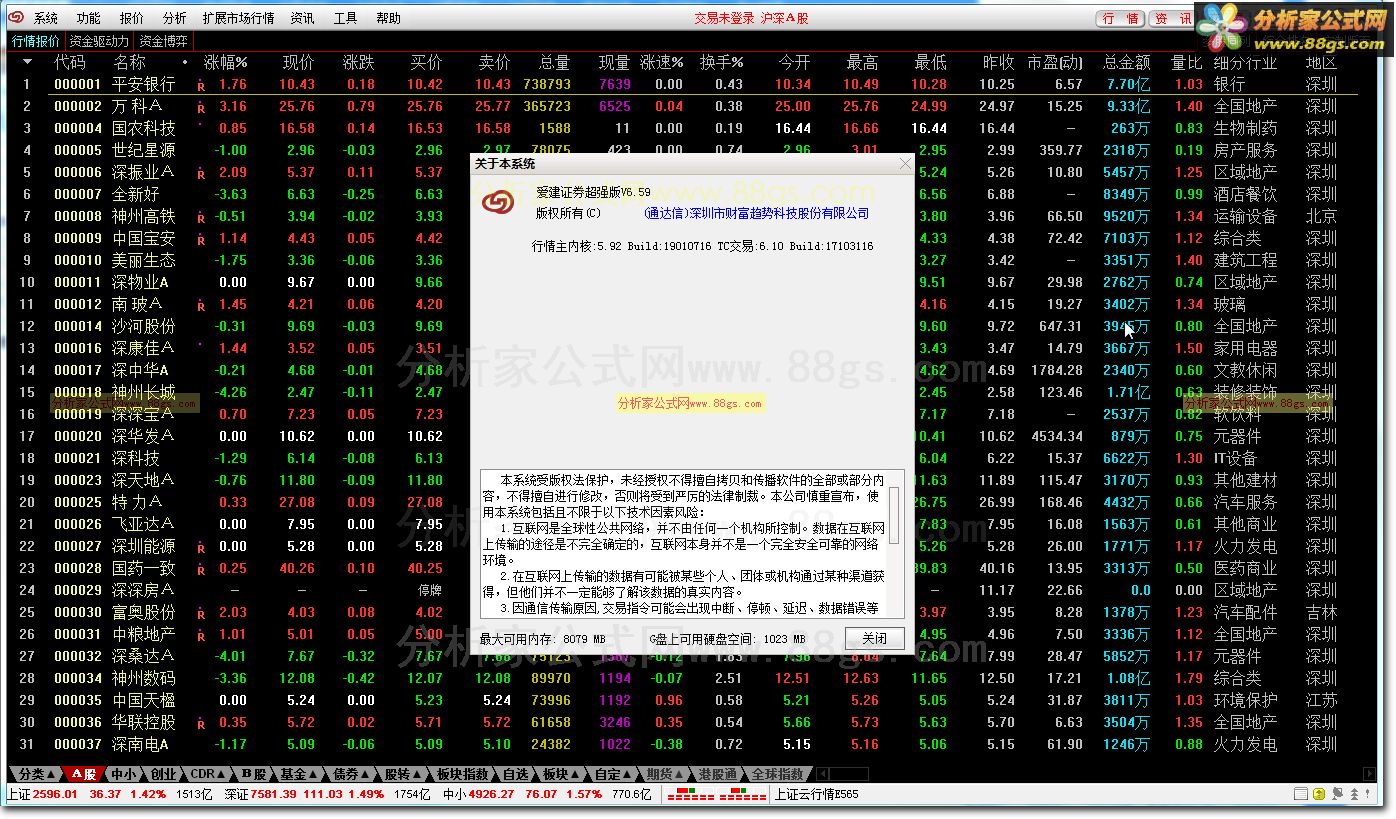Sort by the 细分行业 column header

1246,63
